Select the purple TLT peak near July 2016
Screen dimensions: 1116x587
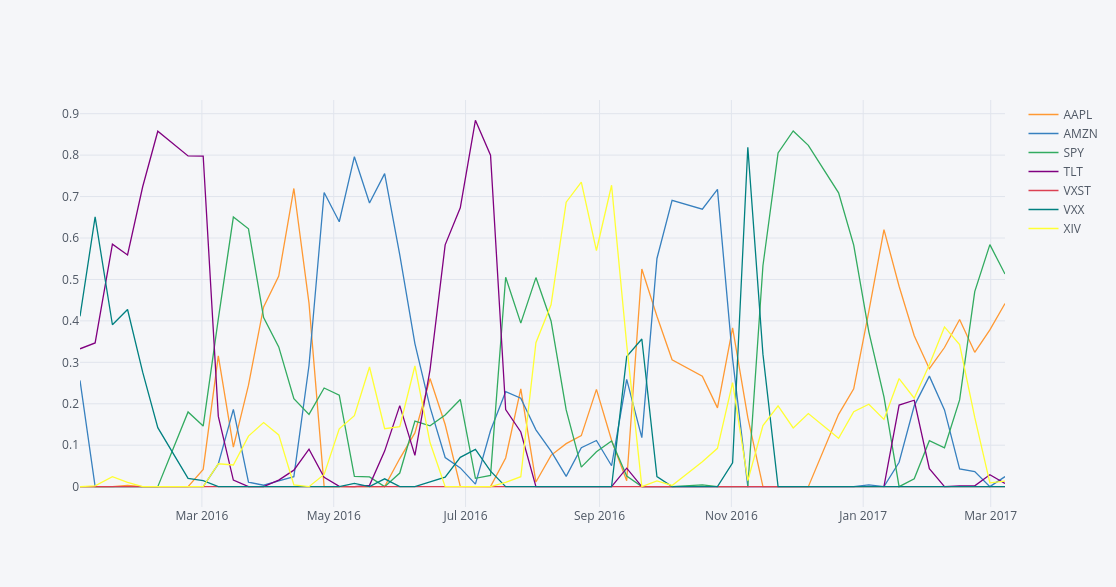coord(475,121)
